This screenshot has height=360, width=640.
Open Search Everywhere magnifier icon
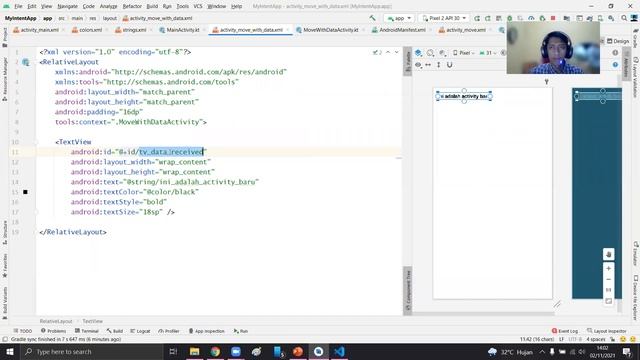[624, 18]
